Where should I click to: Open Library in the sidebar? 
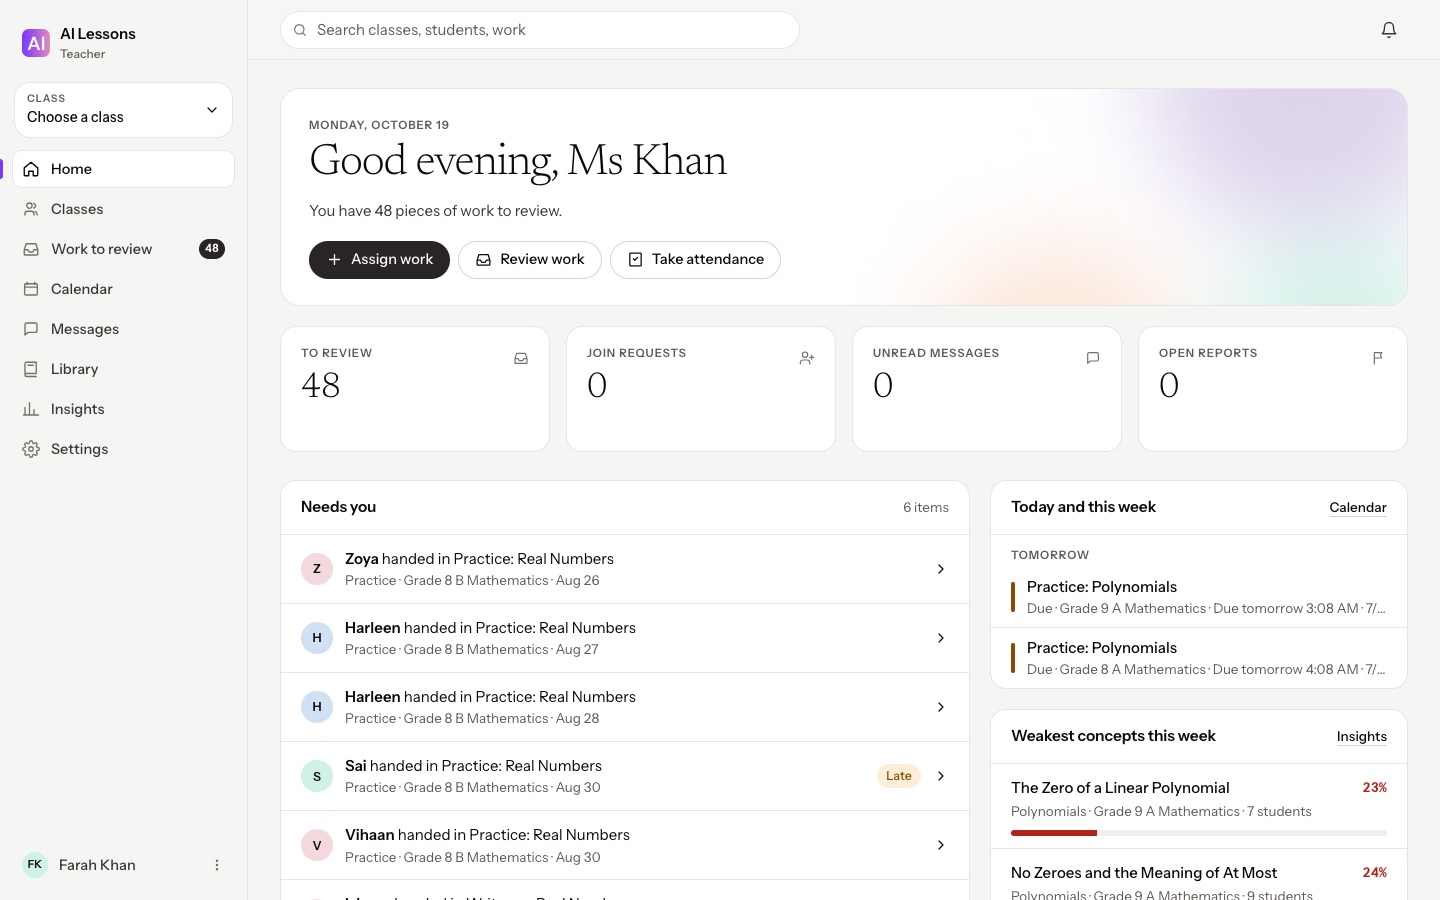[x=124, y=369]
